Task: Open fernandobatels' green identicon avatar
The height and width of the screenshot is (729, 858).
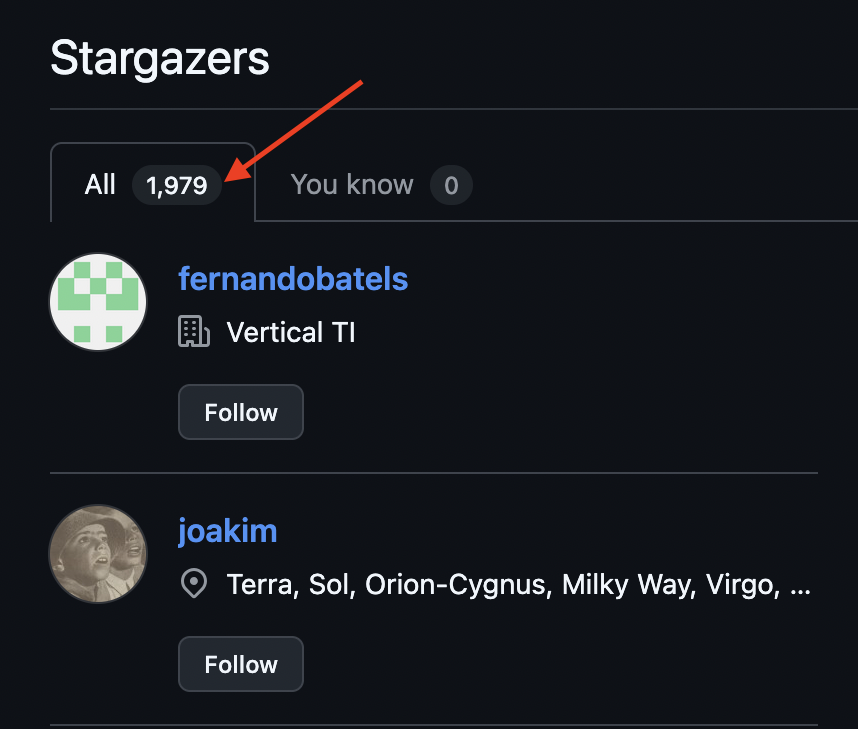Action: (98, 302)
